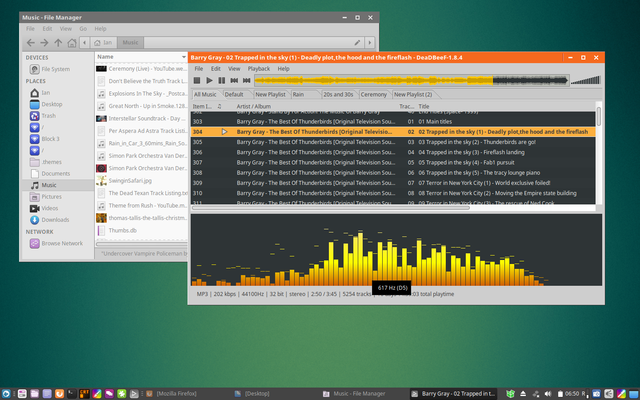Select track 03 Trapped in the sky (2)

[x=393, y=142]
